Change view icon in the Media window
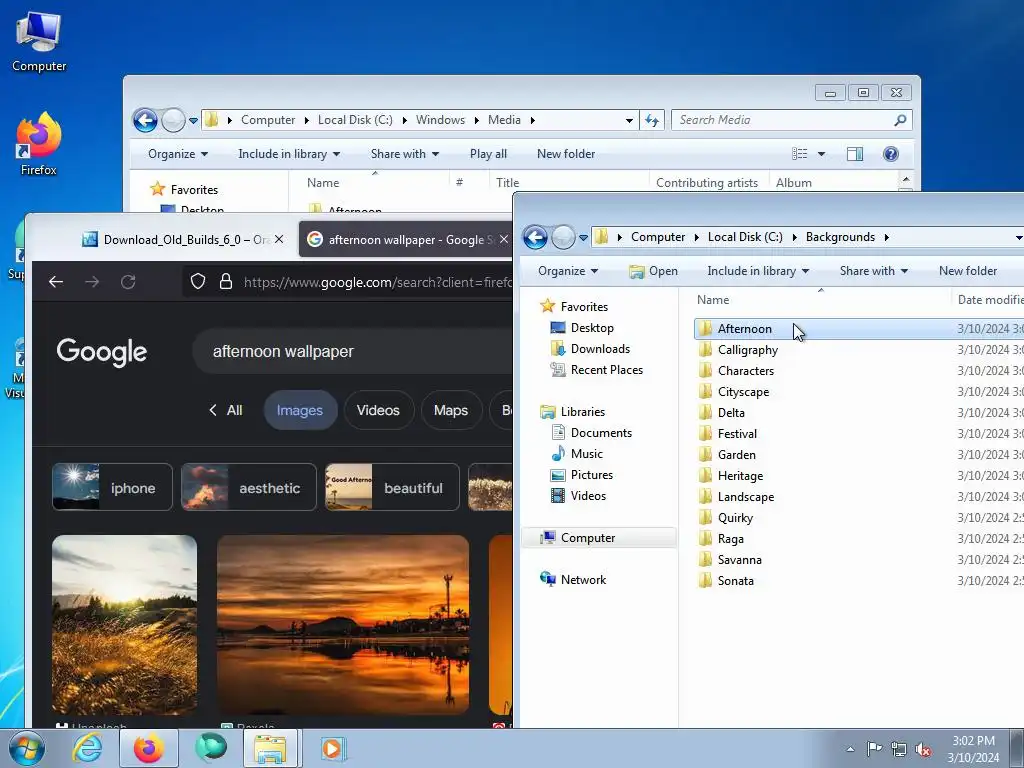The image size is (1024, 768). pos(799,154)
